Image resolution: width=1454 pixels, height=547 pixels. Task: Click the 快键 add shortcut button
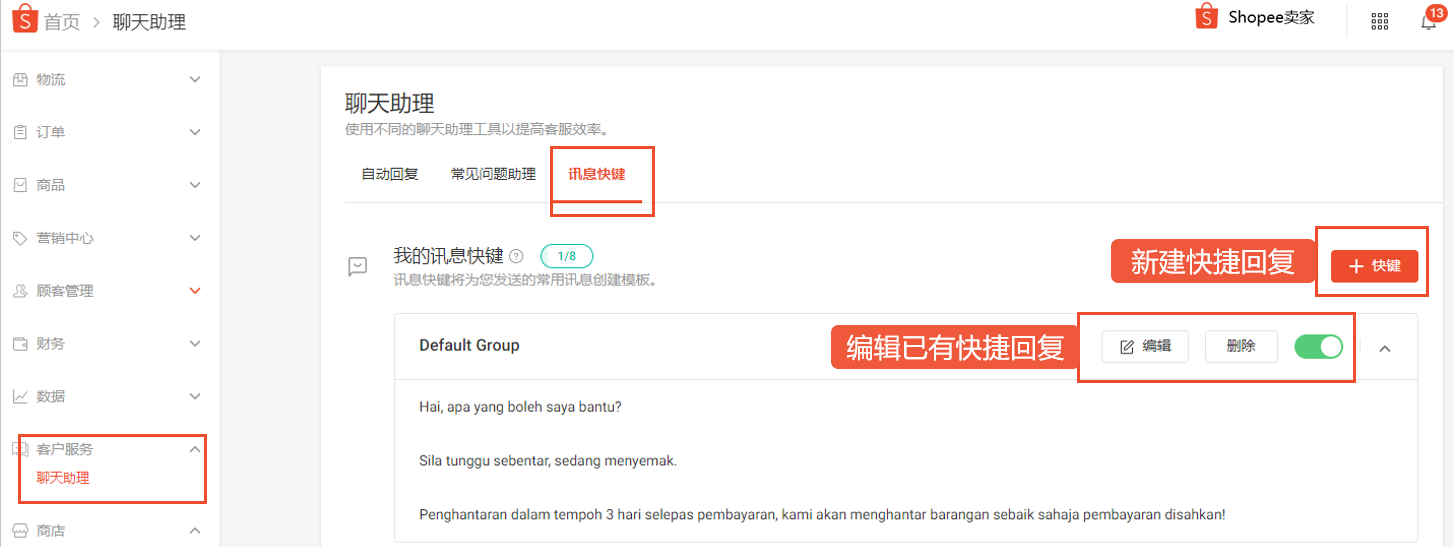point(1374,266)
